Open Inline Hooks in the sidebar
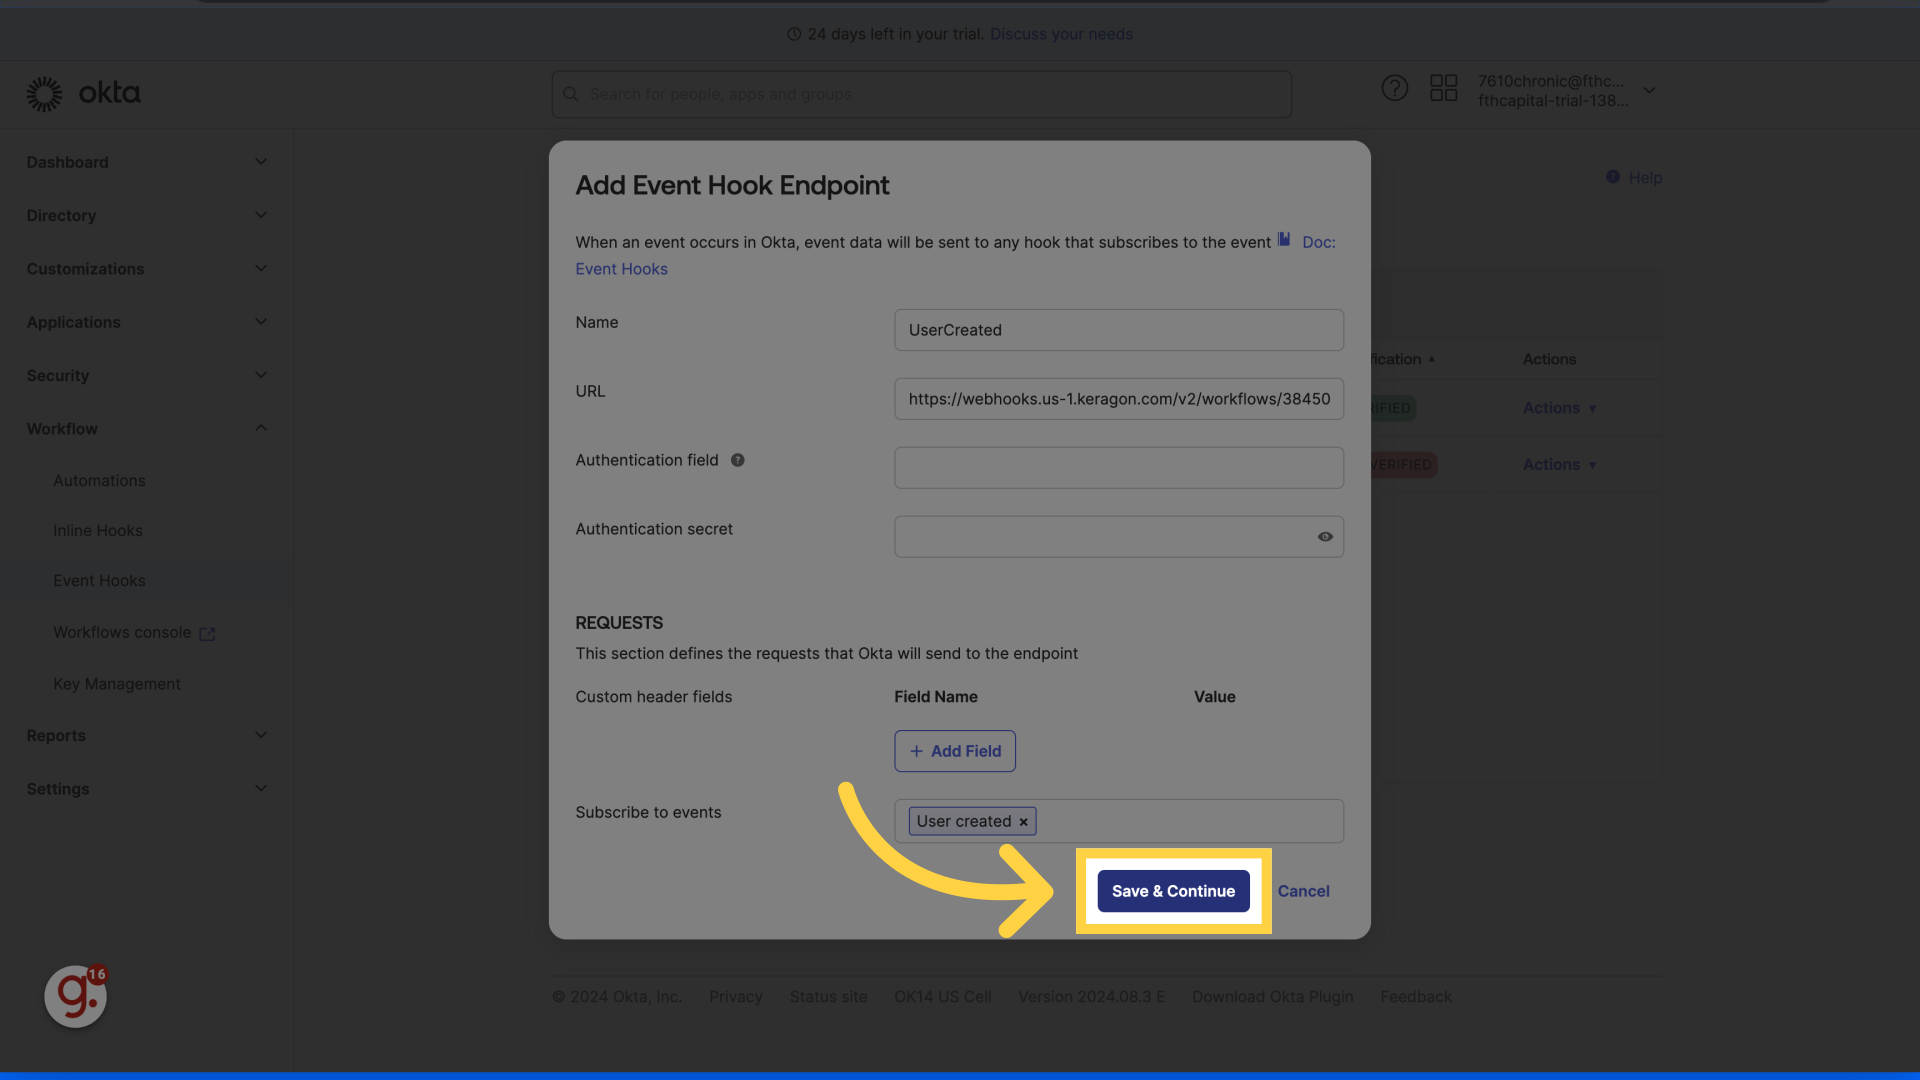1920x1080 pixels. (98, 531)
